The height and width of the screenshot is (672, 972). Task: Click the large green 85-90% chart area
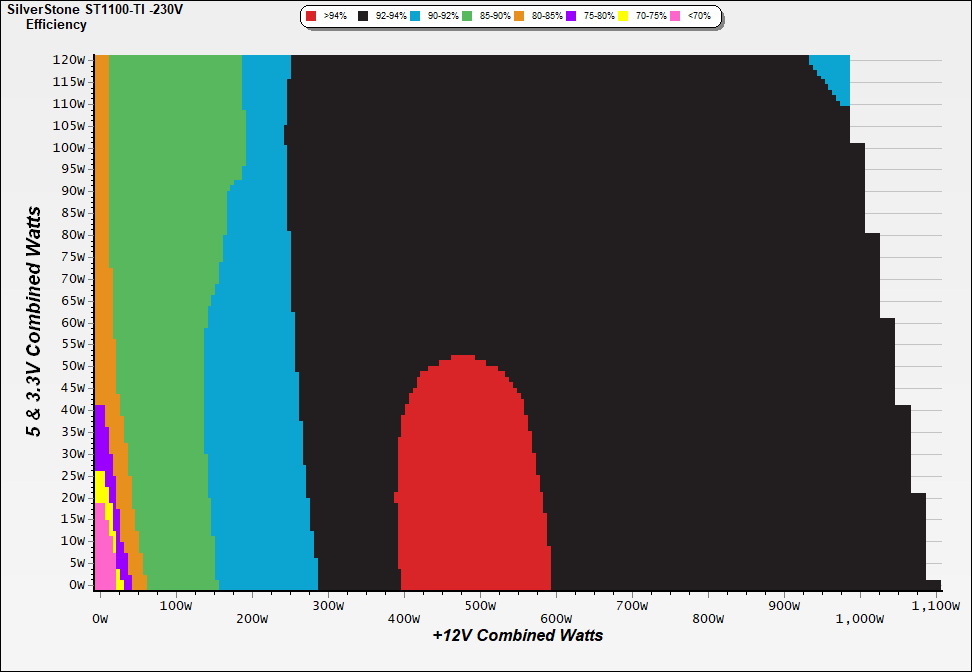pyautogui.click(x=170, y=300)
